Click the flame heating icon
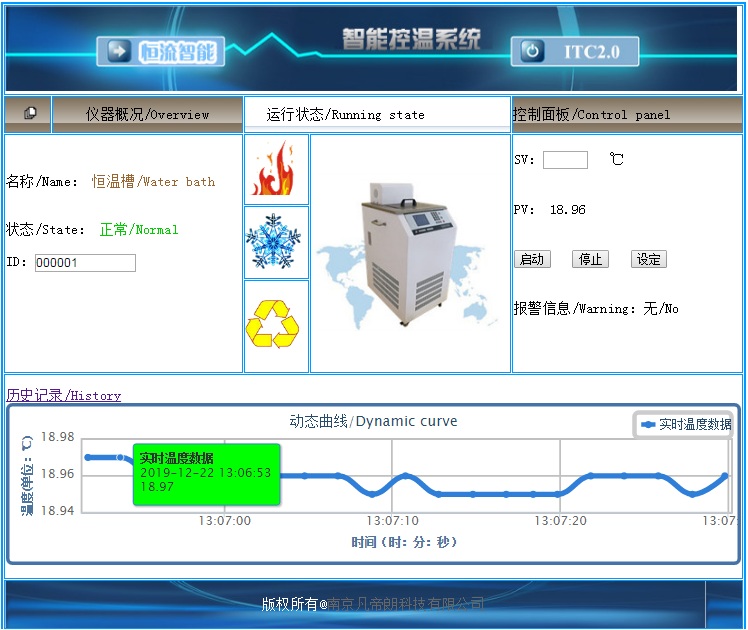 [276, 170]
